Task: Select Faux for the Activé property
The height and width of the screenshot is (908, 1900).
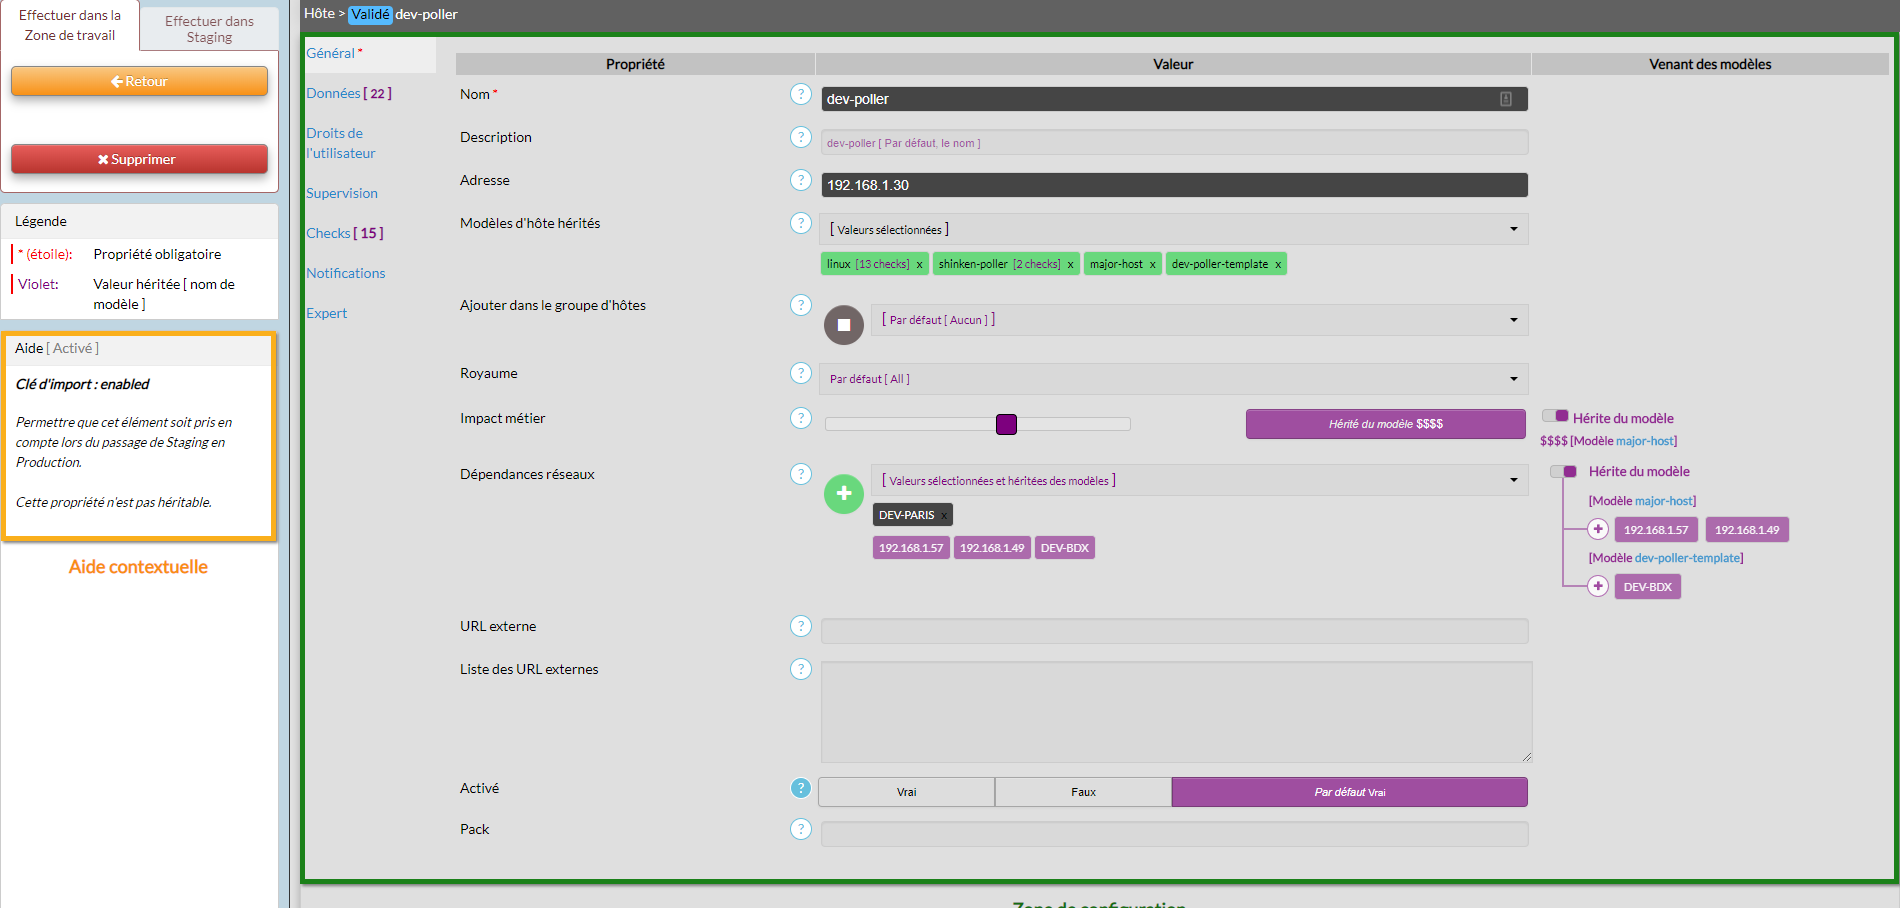Action: [1083, 792]
